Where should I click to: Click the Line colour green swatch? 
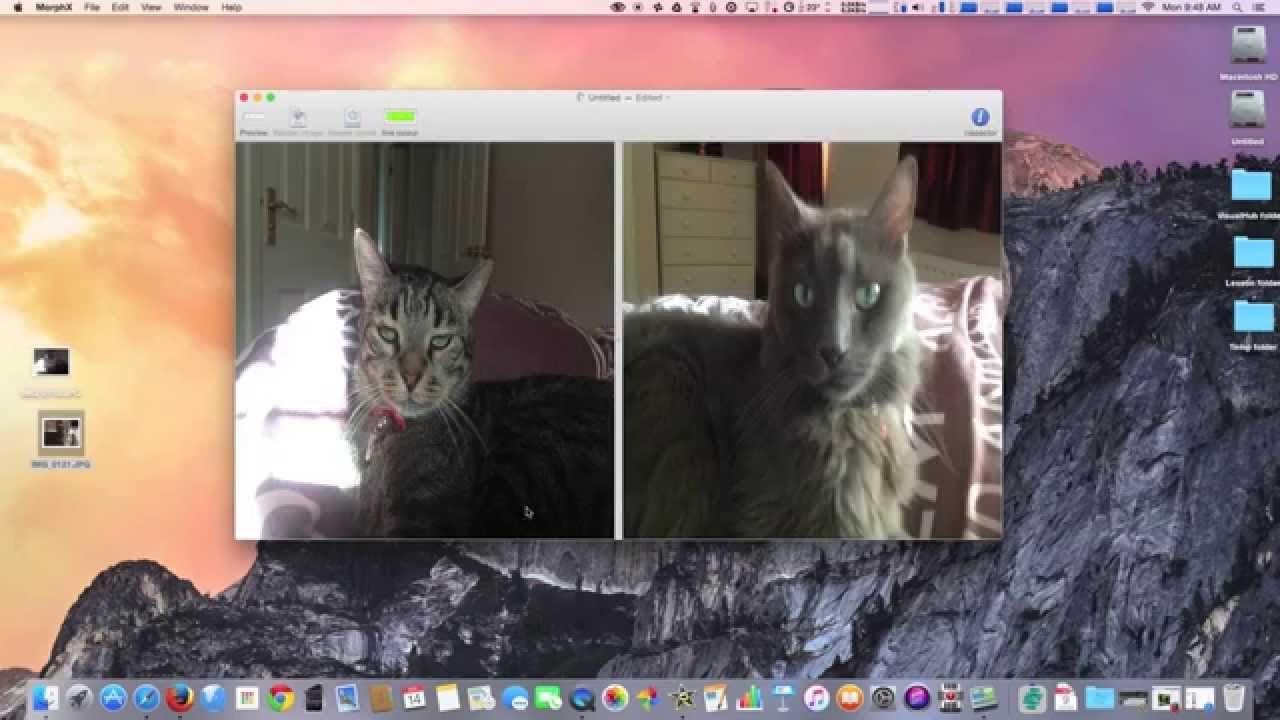(400, 117)
